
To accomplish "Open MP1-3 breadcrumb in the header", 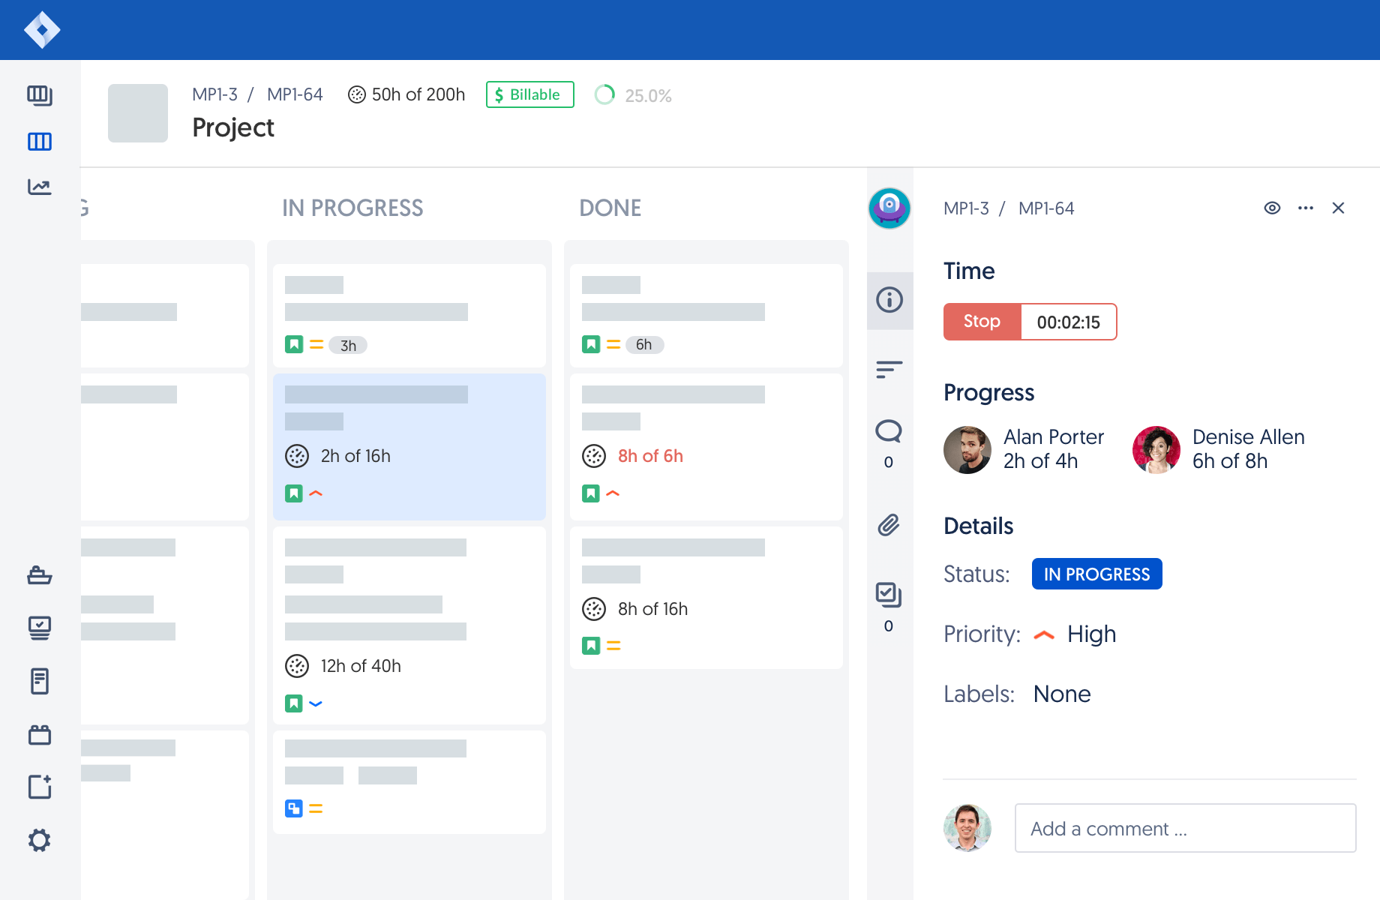I will click(x=215, y=95).
